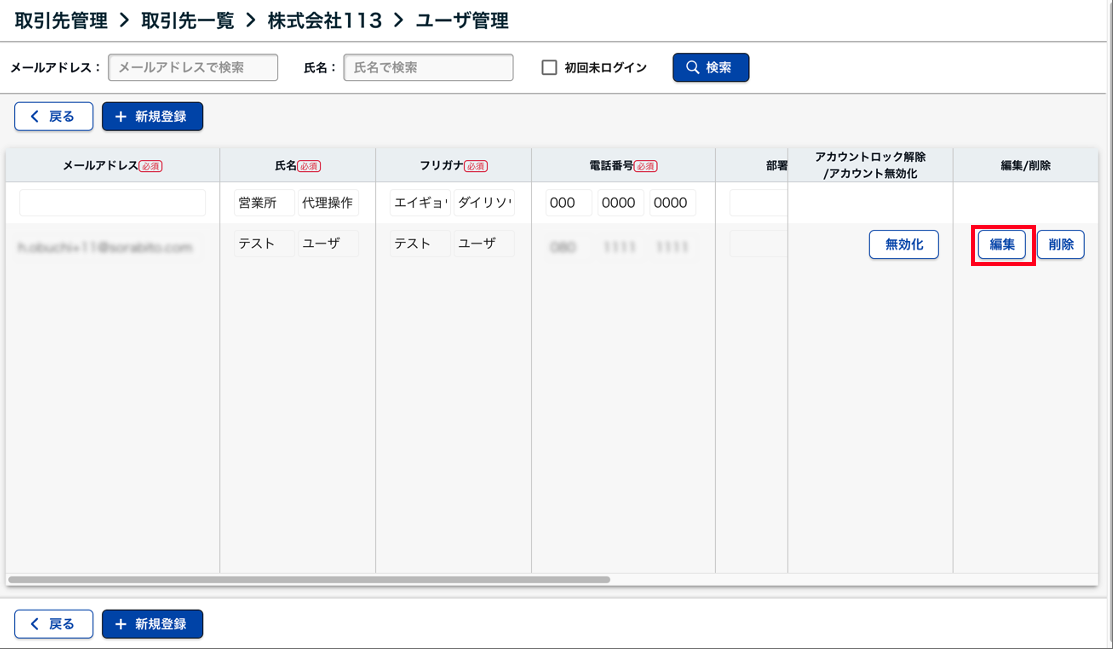The width and height of the screenshot is (1115, 651).
Task: Click 無効化 to disable the account
Action: pos(903,245)
